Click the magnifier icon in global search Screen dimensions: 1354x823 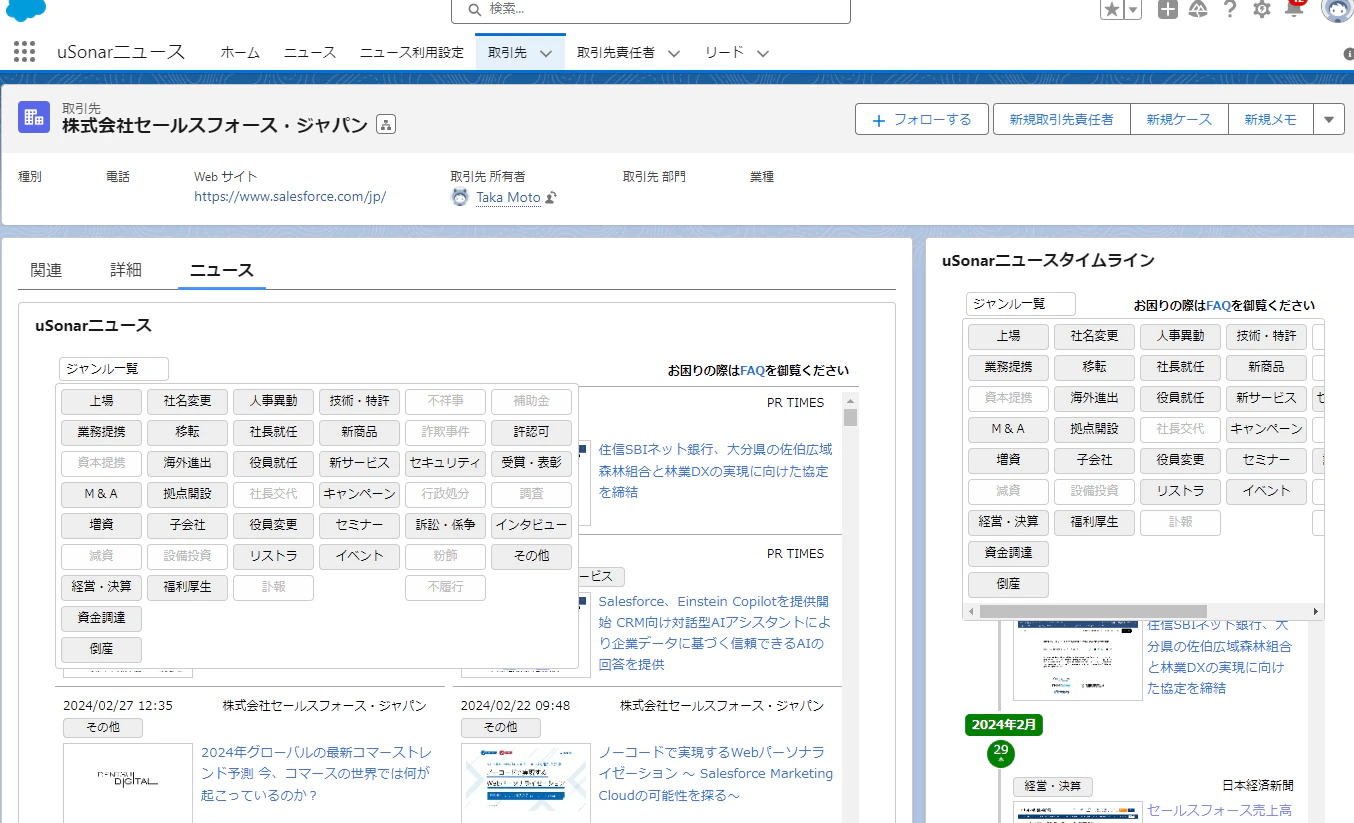pos(473,9)
